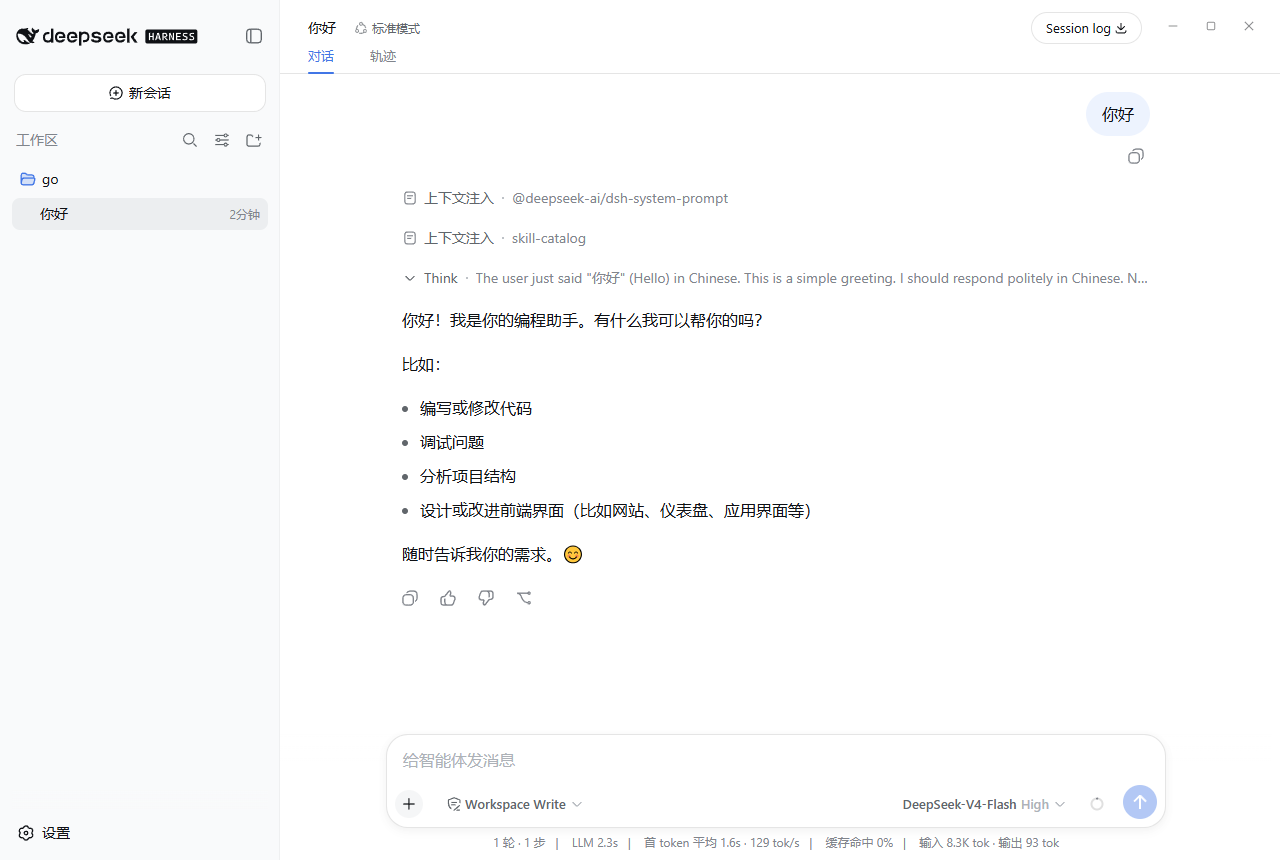
Task: Open 设置 settings at bottom left
Action: point(45,833)
